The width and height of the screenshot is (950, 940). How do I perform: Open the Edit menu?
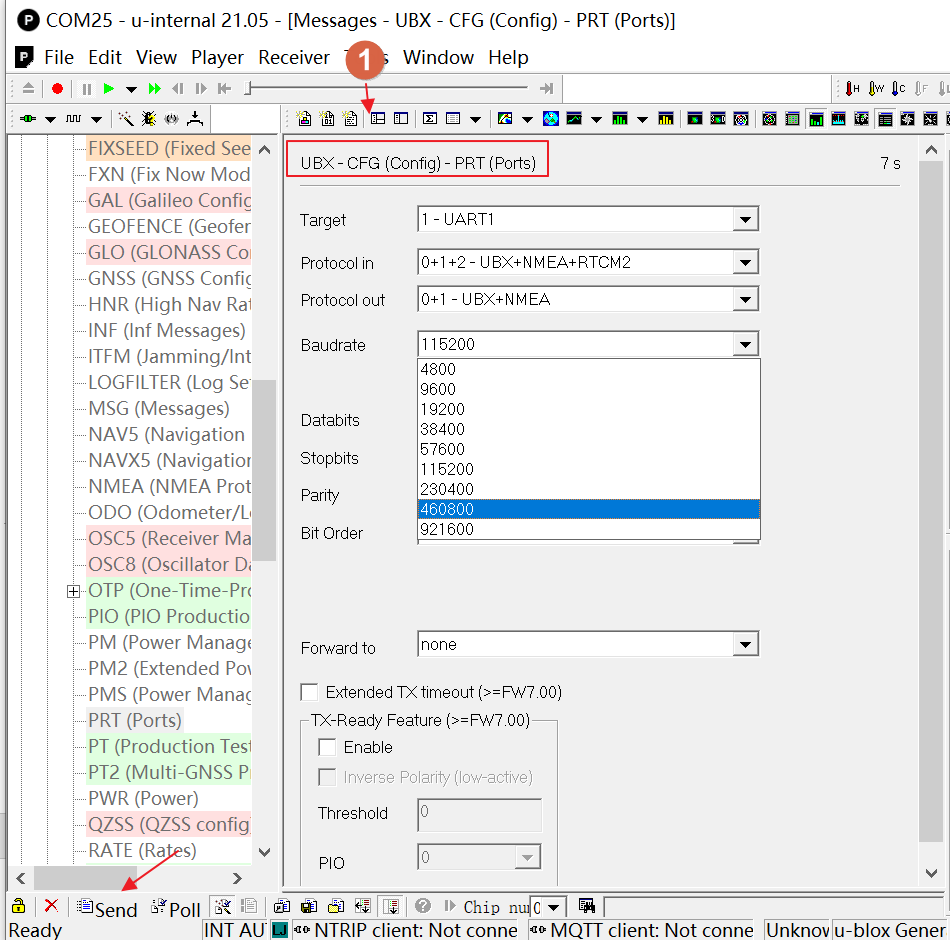[105, 58]
